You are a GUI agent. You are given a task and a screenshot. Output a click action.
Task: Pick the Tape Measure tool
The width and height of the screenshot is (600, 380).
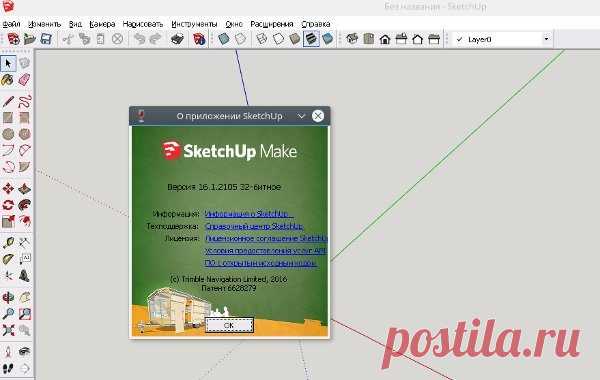8,242
